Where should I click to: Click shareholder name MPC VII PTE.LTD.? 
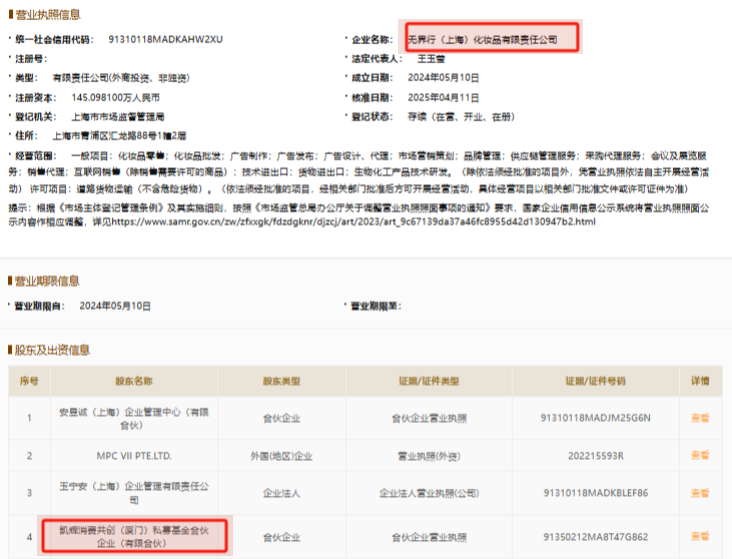134,456
